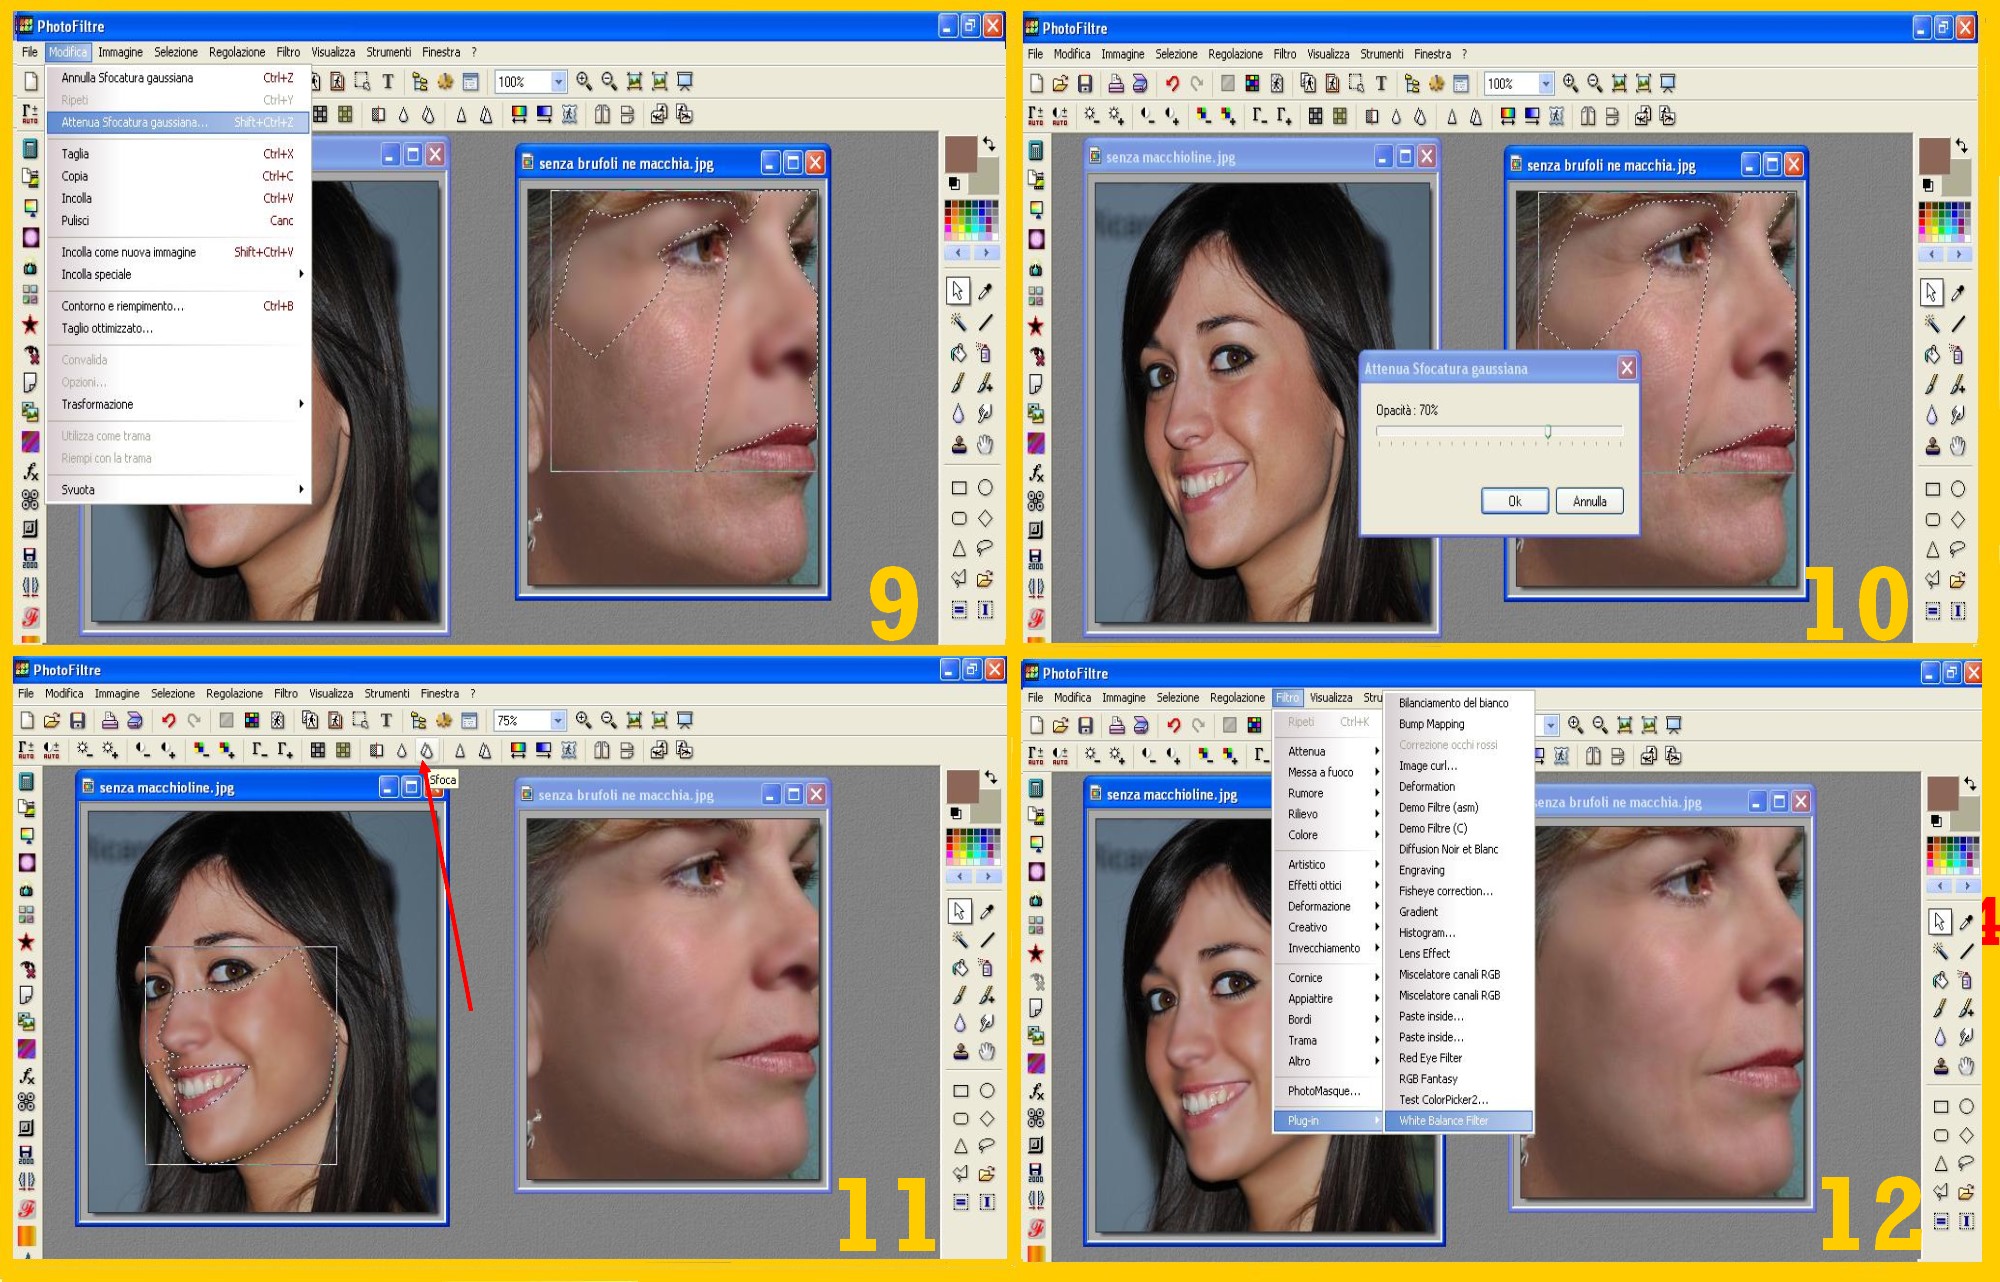Select 'Incolla come nuova immagine' menu entry
The image size is (2000, 1282).
point(129,252)
